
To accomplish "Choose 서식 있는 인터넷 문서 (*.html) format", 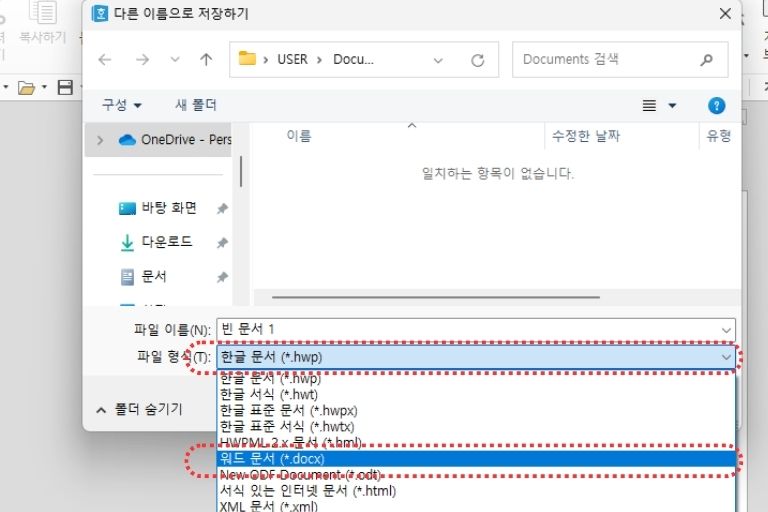I will pyautogui.click(x=476, y=490).
